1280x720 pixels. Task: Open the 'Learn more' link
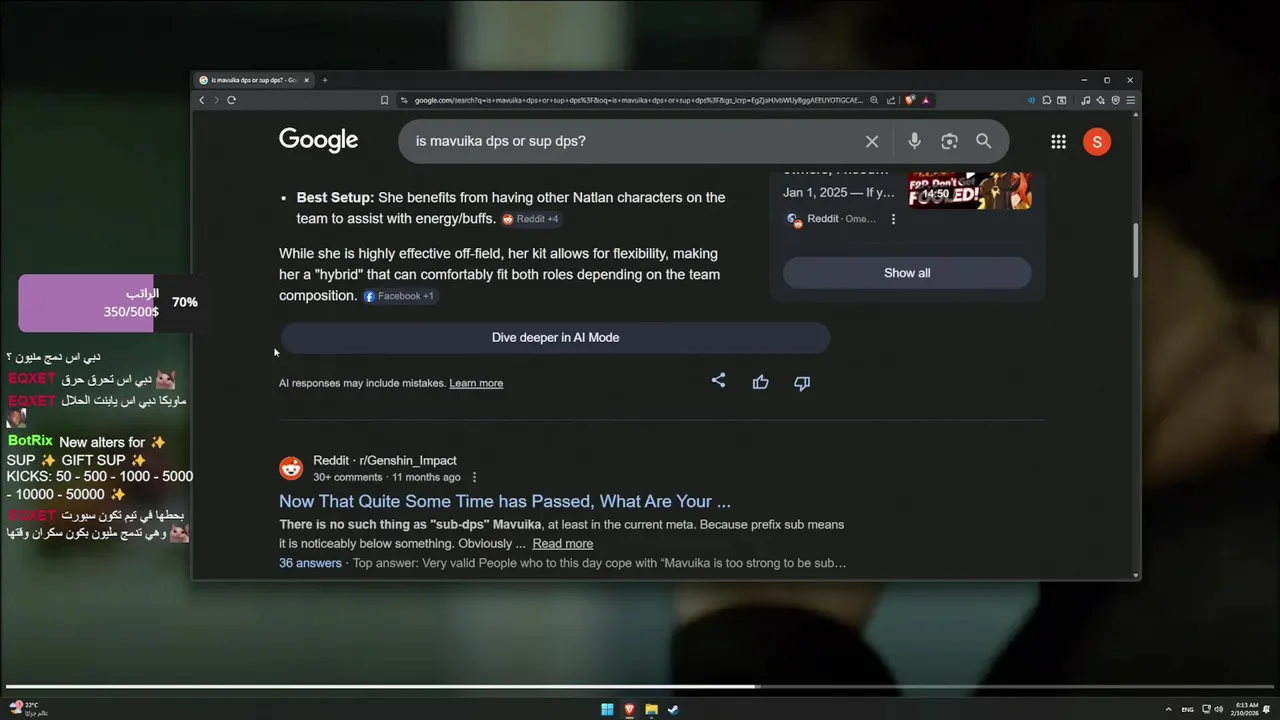[476, 383]
